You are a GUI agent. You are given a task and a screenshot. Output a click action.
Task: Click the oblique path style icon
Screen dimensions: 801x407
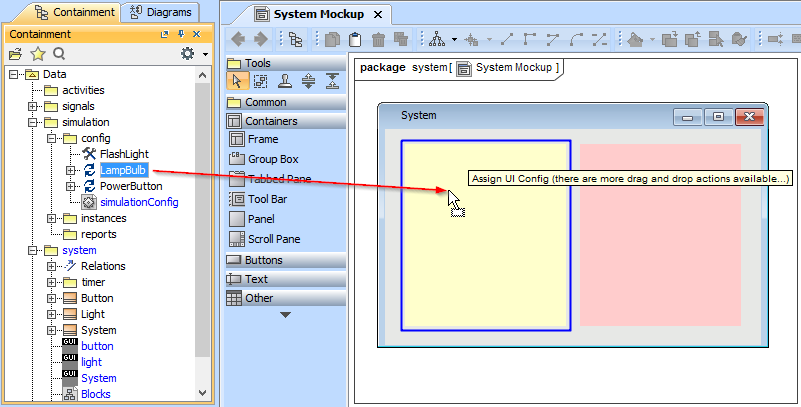tap(553, 39)
